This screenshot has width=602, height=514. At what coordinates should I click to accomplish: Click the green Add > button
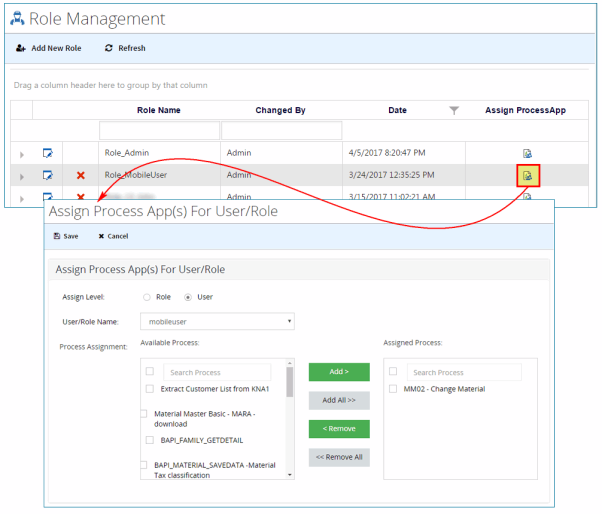(339, 372)
